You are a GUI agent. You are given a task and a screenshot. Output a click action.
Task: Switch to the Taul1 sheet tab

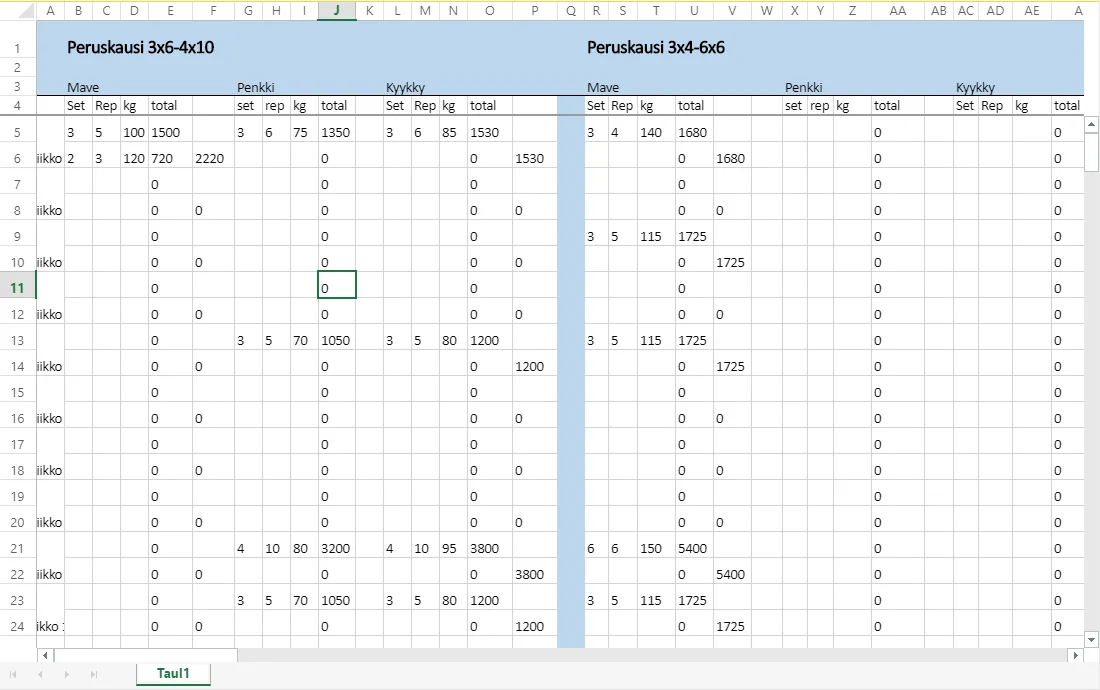(173, 673)
